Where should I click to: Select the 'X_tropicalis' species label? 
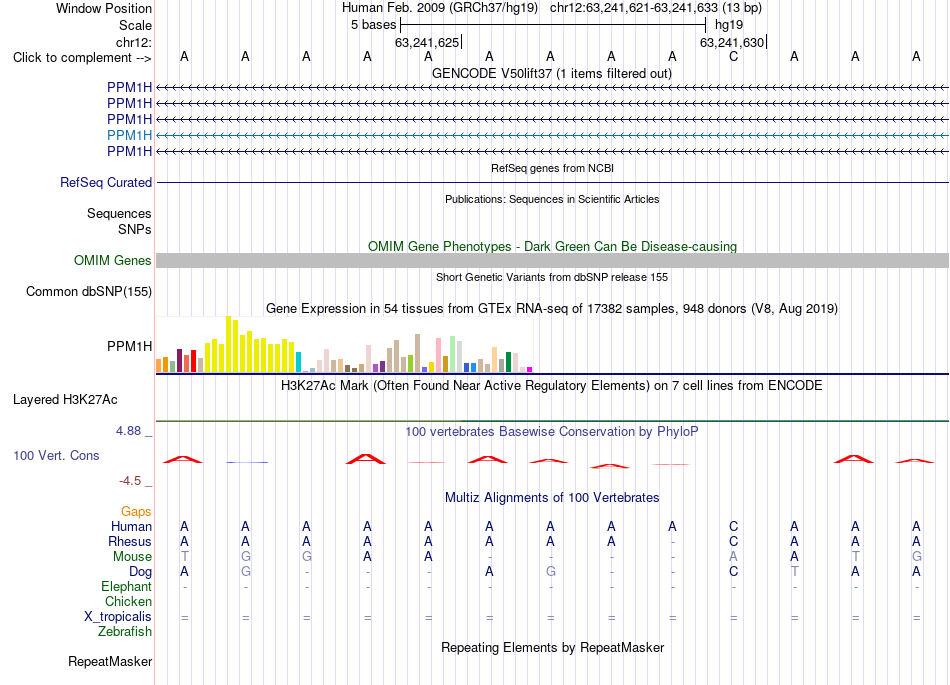click(118, 617)
